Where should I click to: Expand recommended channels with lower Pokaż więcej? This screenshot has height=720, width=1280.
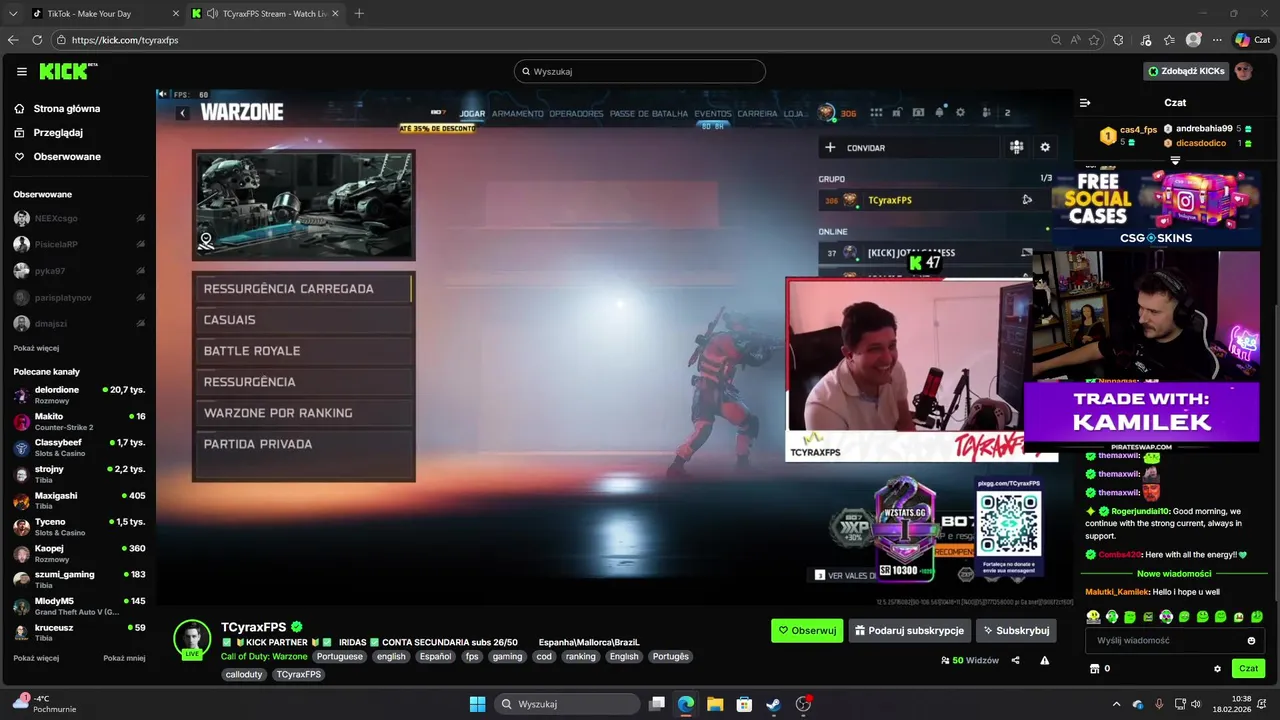point(36,658)
